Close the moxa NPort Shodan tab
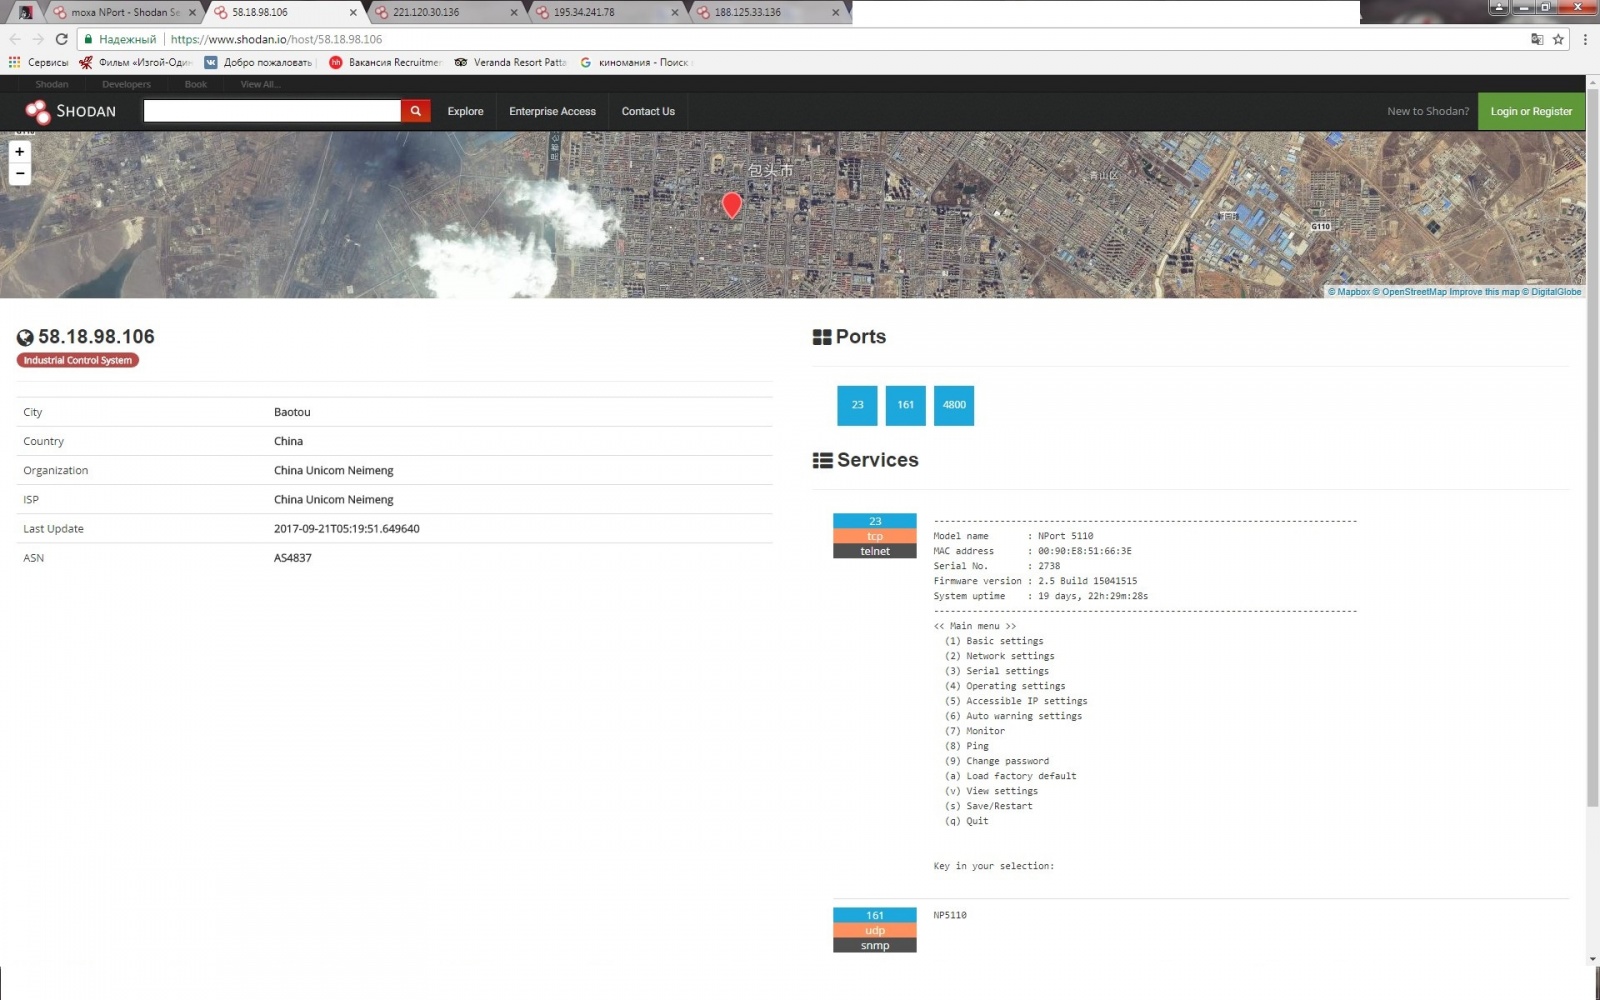Viewport: 1600px width, 1000px height. pos(192,13)
